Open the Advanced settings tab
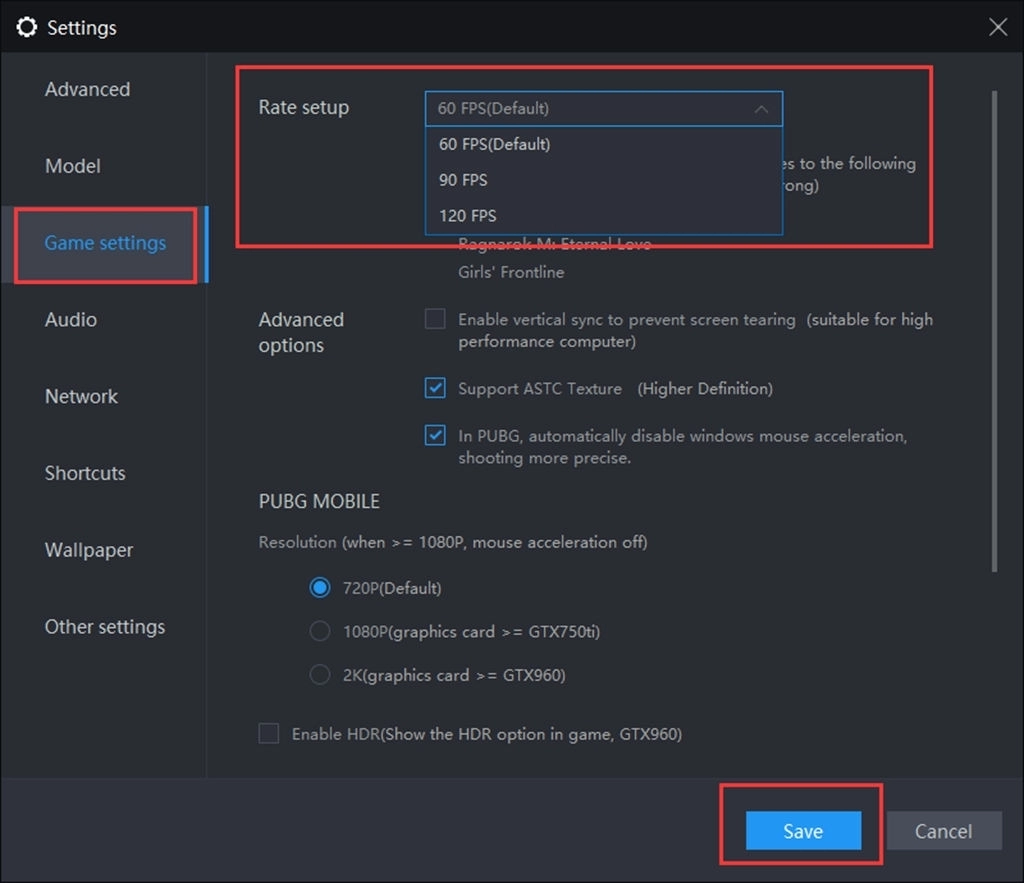 [x=88, y=89]
